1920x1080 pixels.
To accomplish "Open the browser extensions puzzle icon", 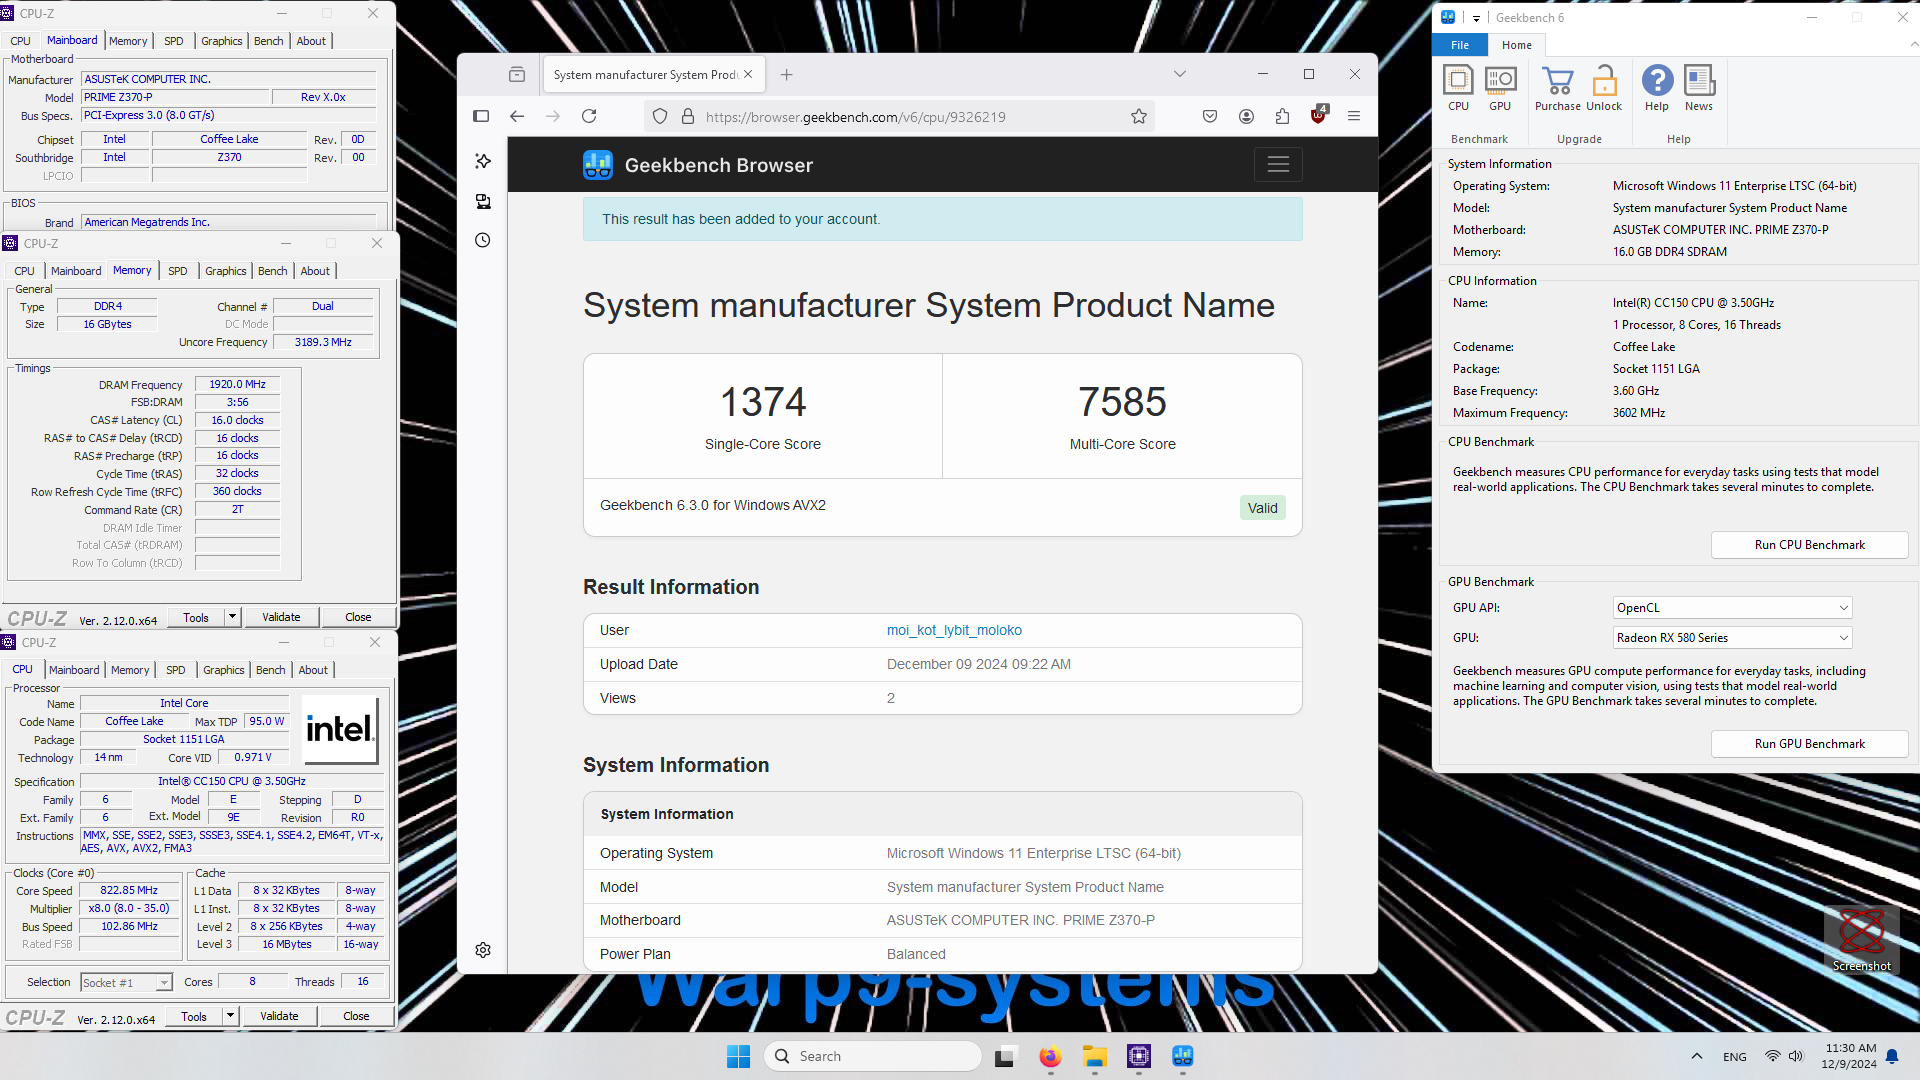I will click(1282, 116).
